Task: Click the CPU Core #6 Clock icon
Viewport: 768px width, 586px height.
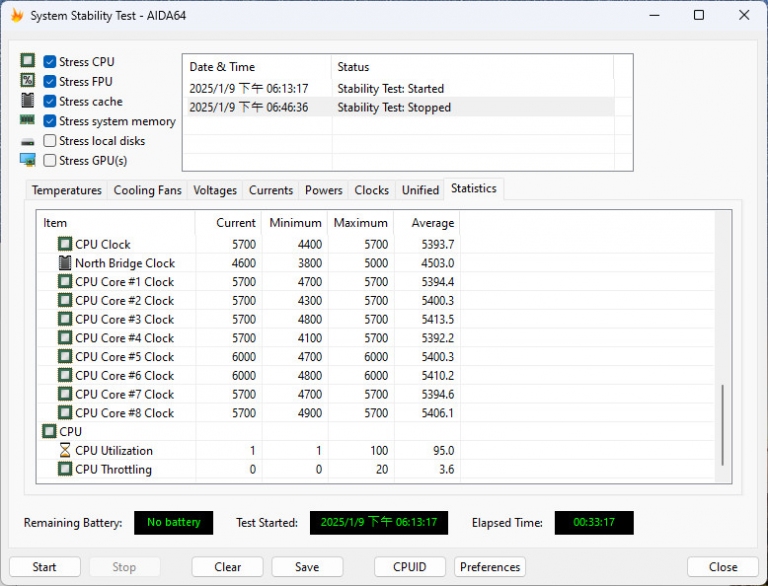Action: 65,375
